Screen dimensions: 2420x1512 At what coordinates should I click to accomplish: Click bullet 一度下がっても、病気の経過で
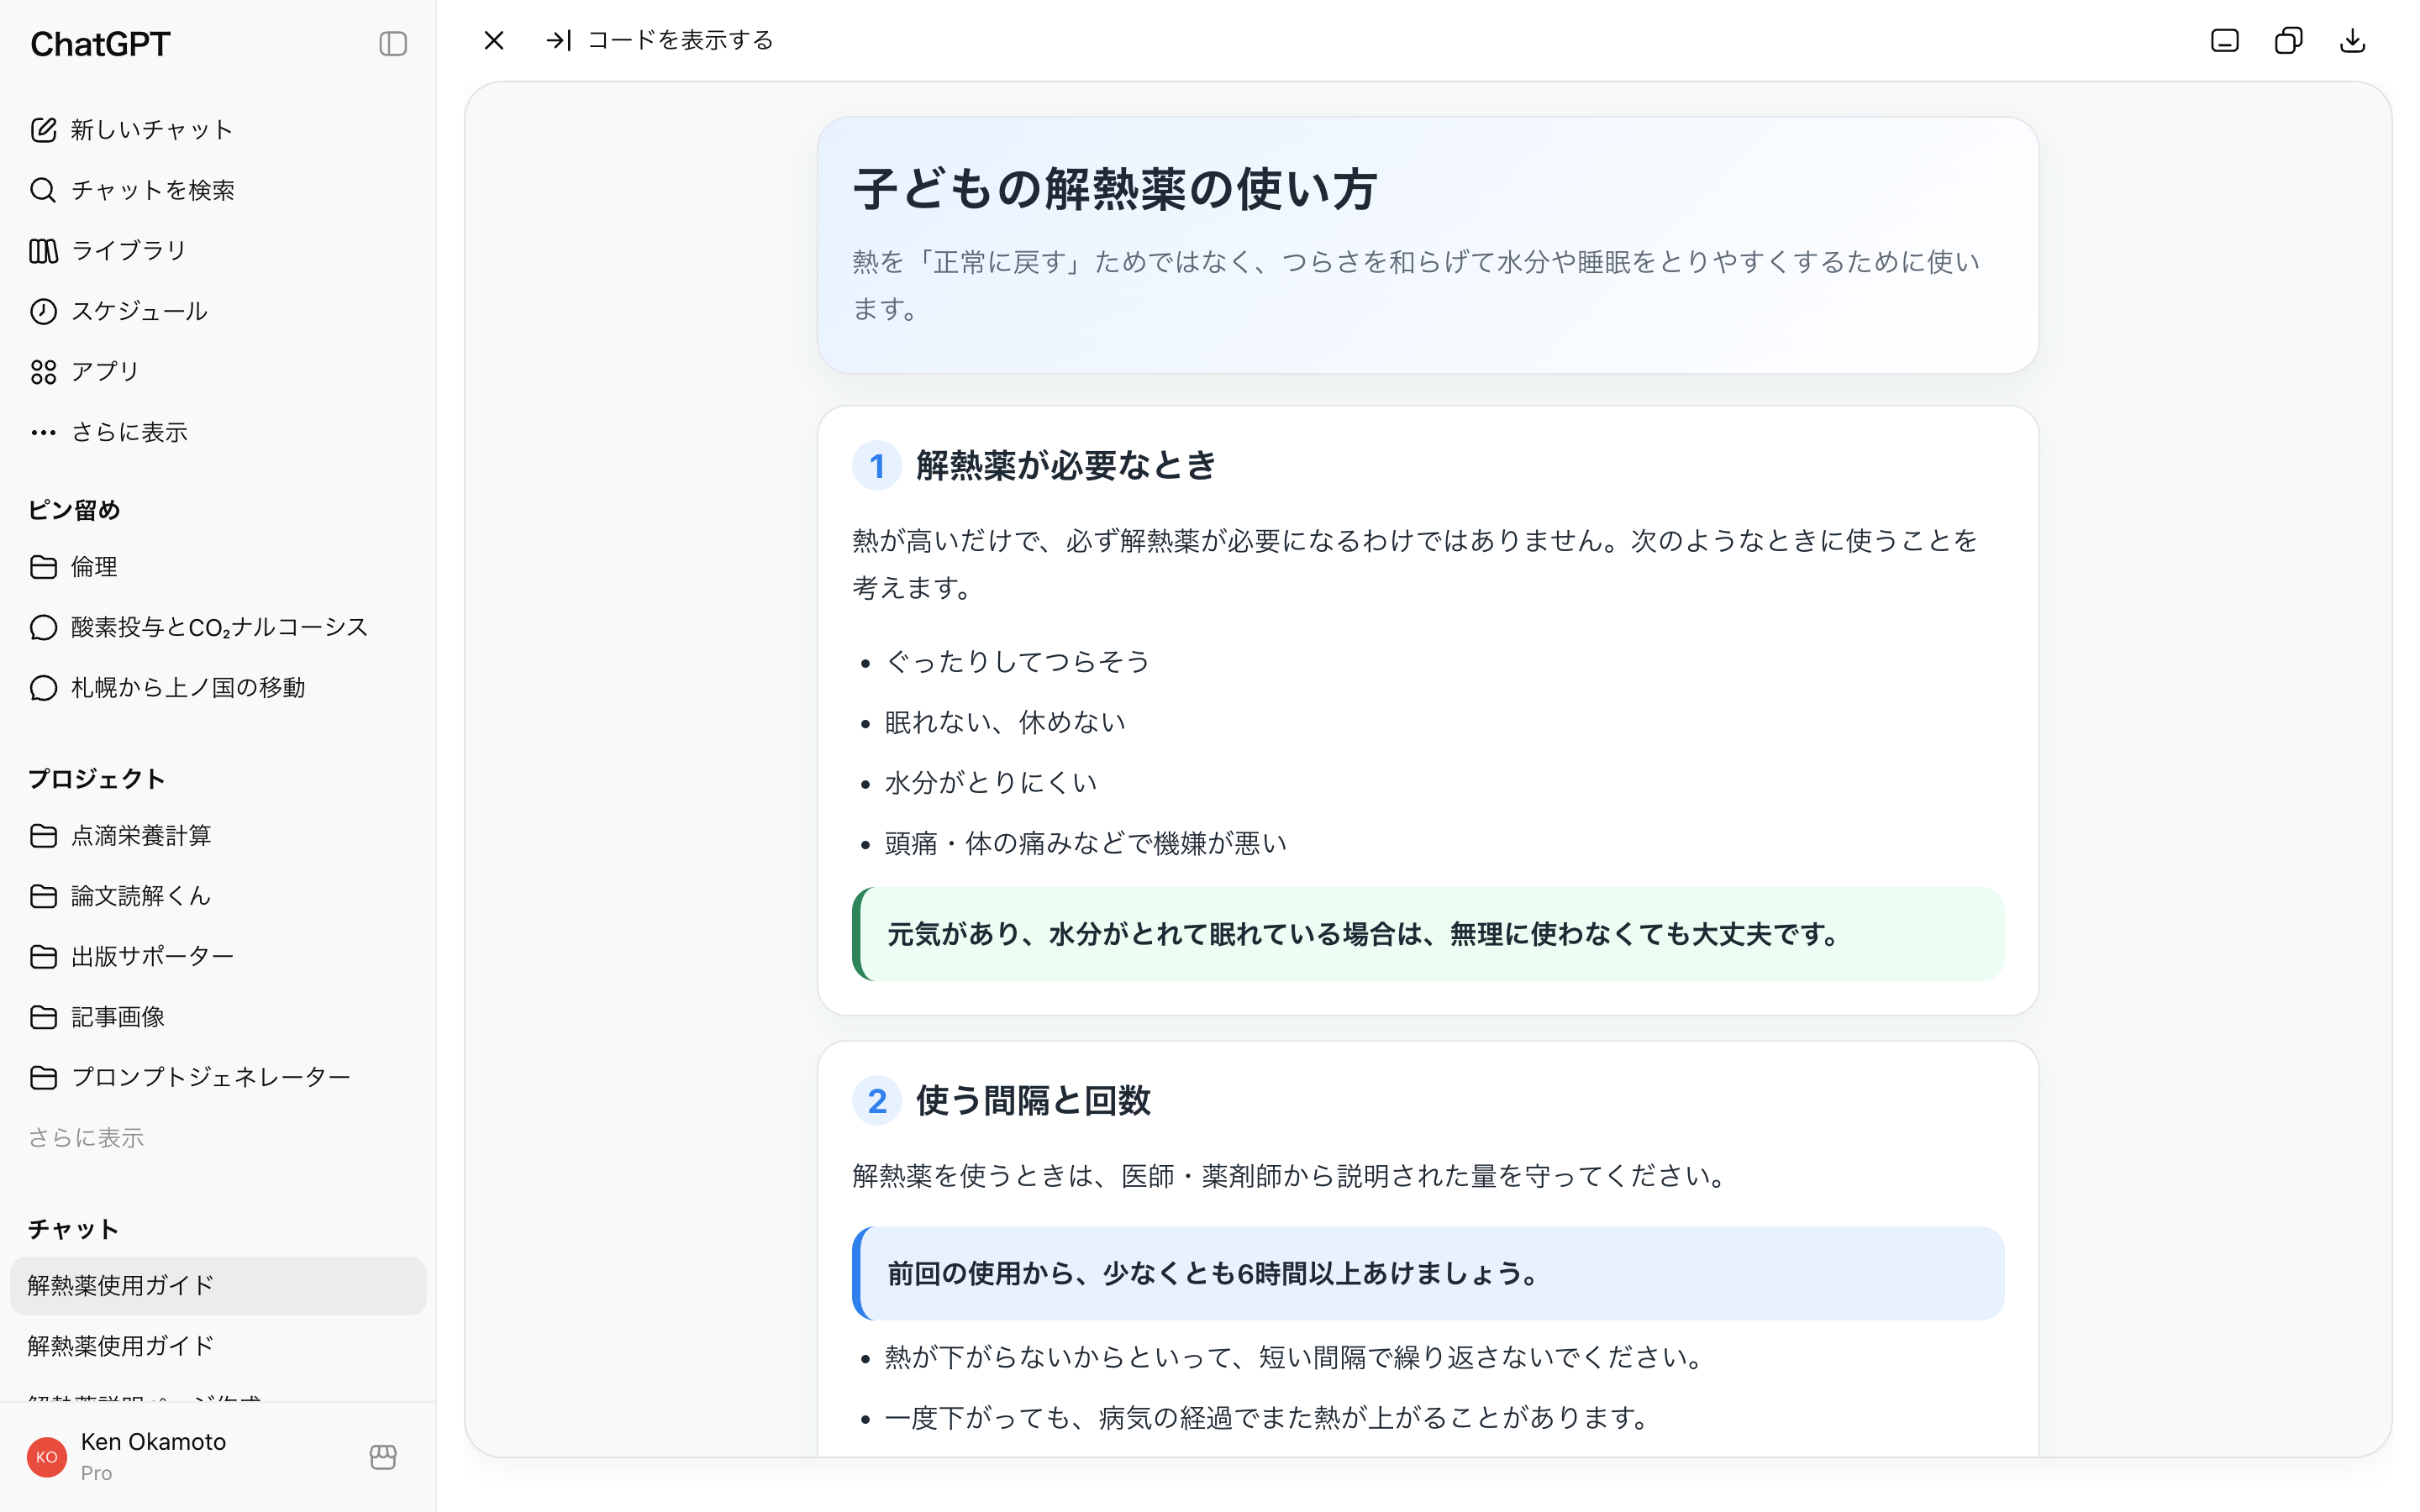(1266, 1417)
